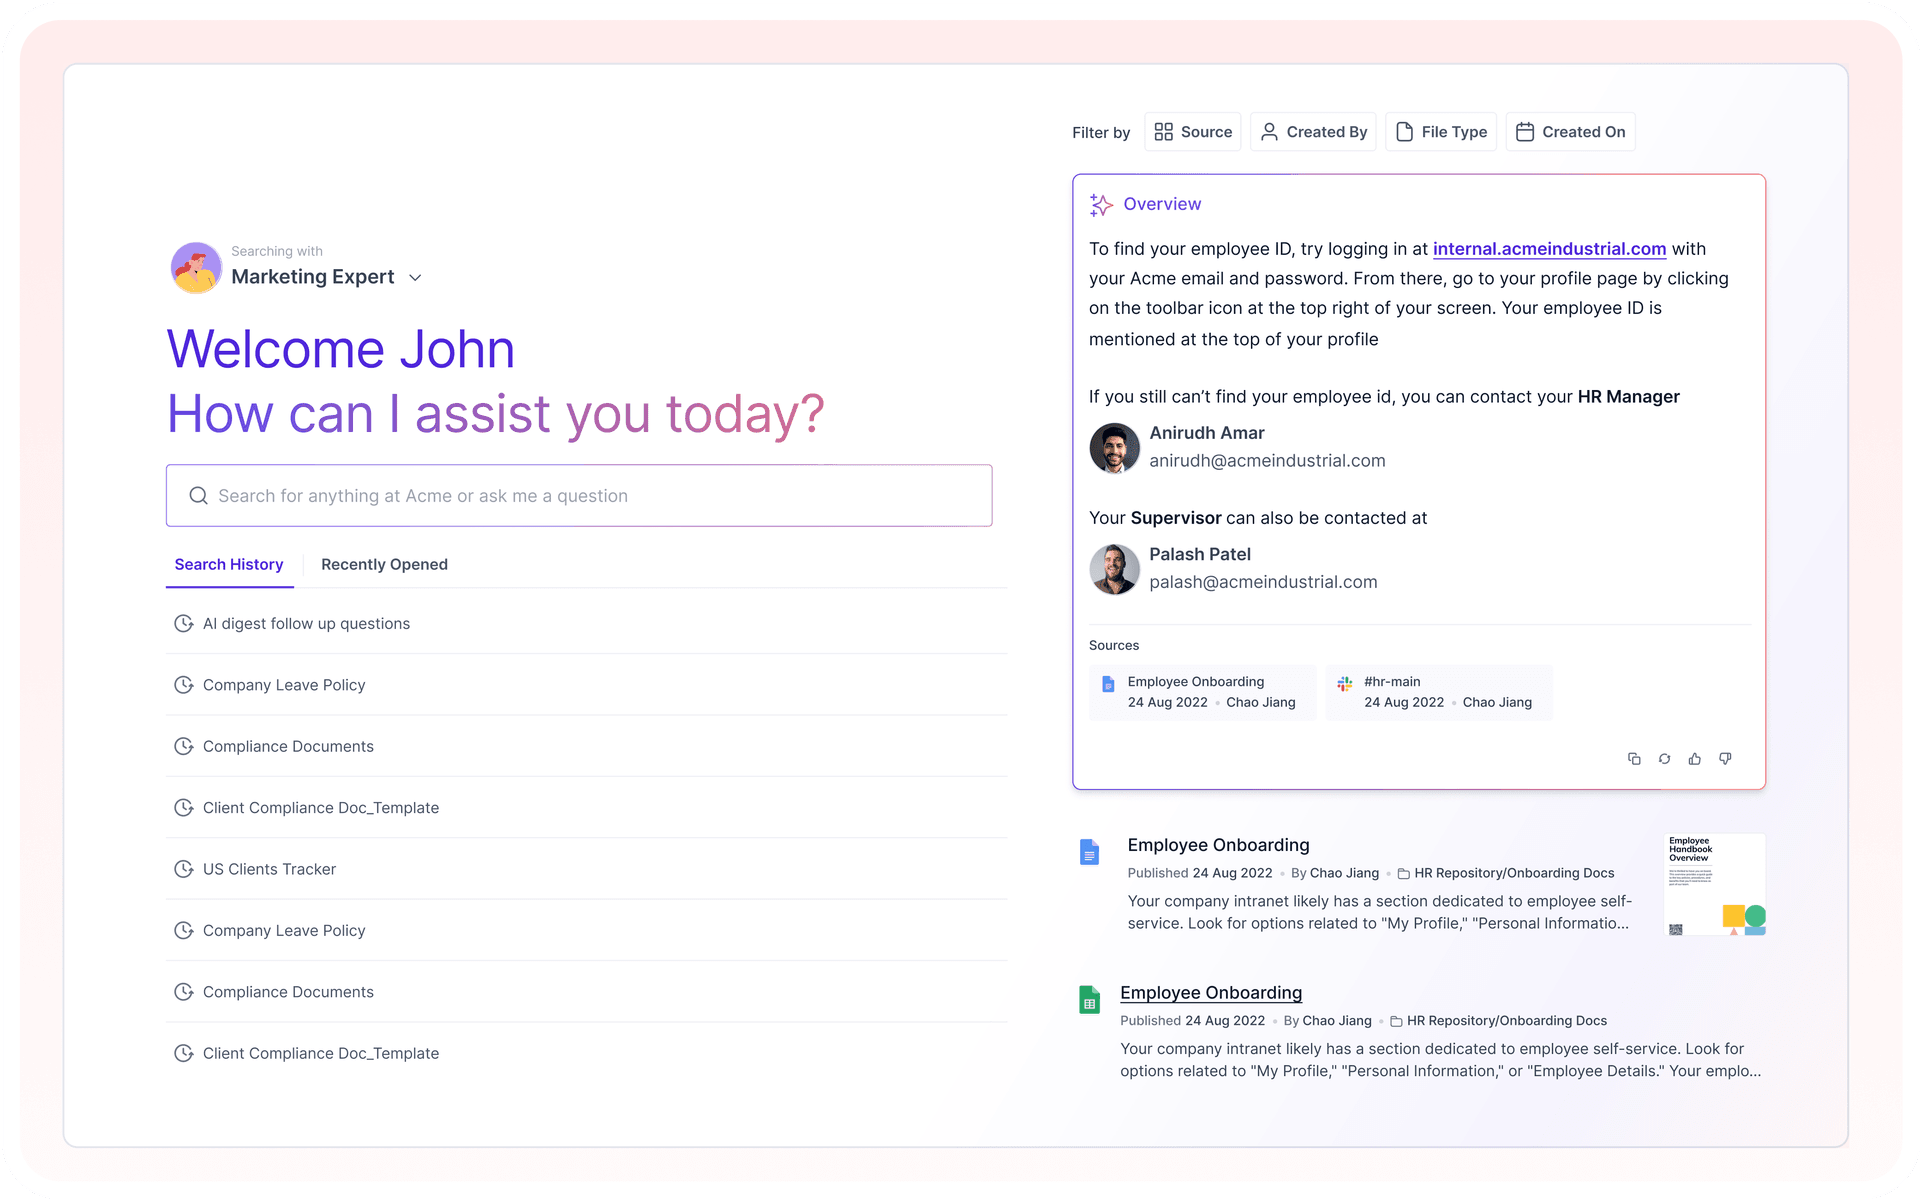
Task: Select the Company Leave Policy history item
Action: (x=285, y=684)
